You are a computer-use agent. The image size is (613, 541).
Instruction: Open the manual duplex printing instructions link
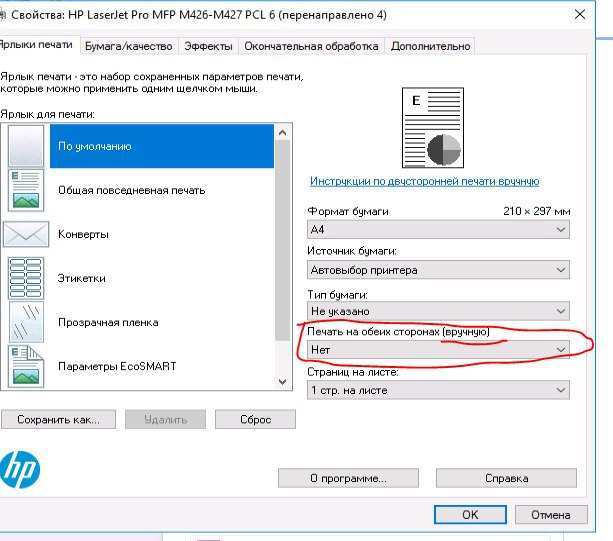click(x=425, y=181)
